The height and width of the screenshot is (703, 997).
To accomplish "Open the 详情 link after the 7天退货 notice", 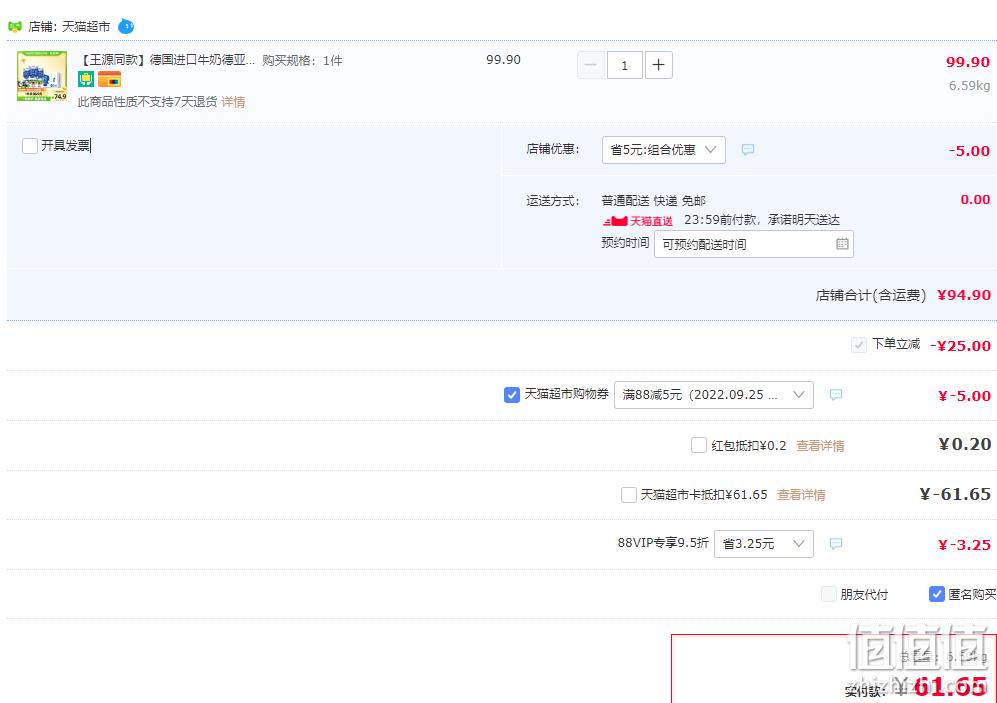I will 233,102.
